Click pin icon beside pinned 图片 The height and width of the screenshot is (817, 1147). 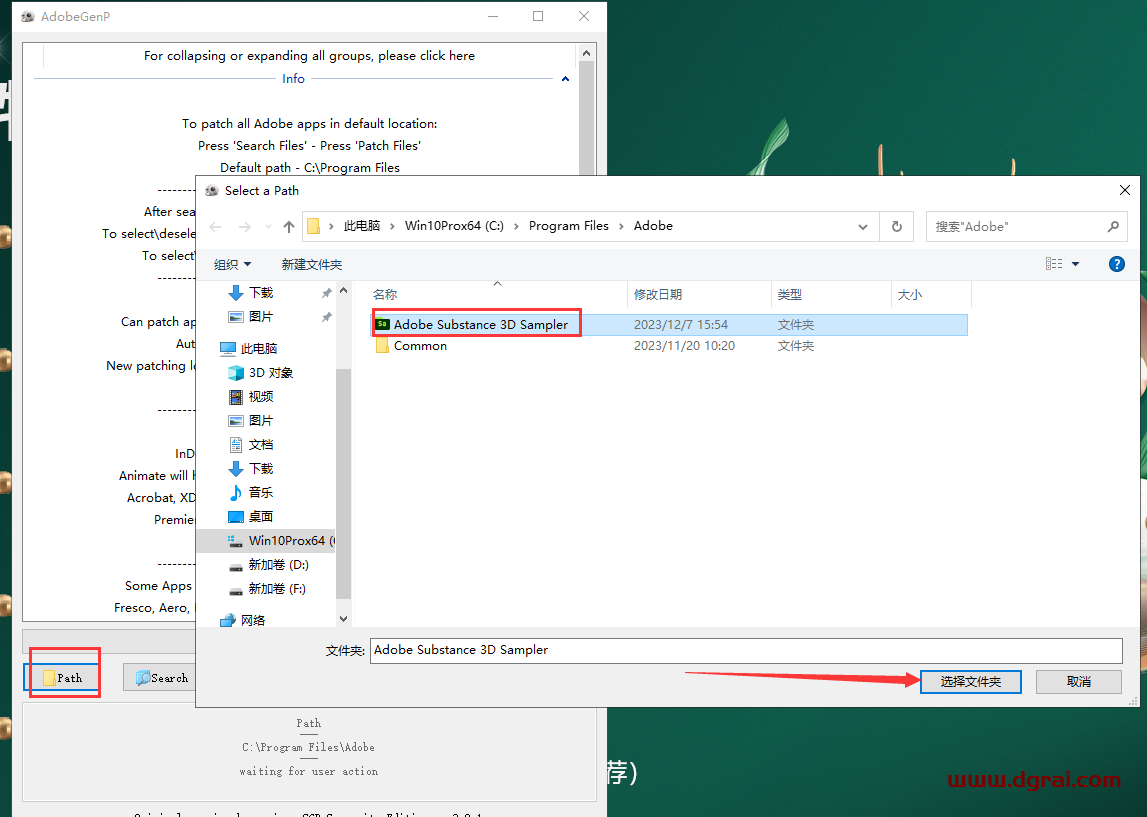point(326,317)
